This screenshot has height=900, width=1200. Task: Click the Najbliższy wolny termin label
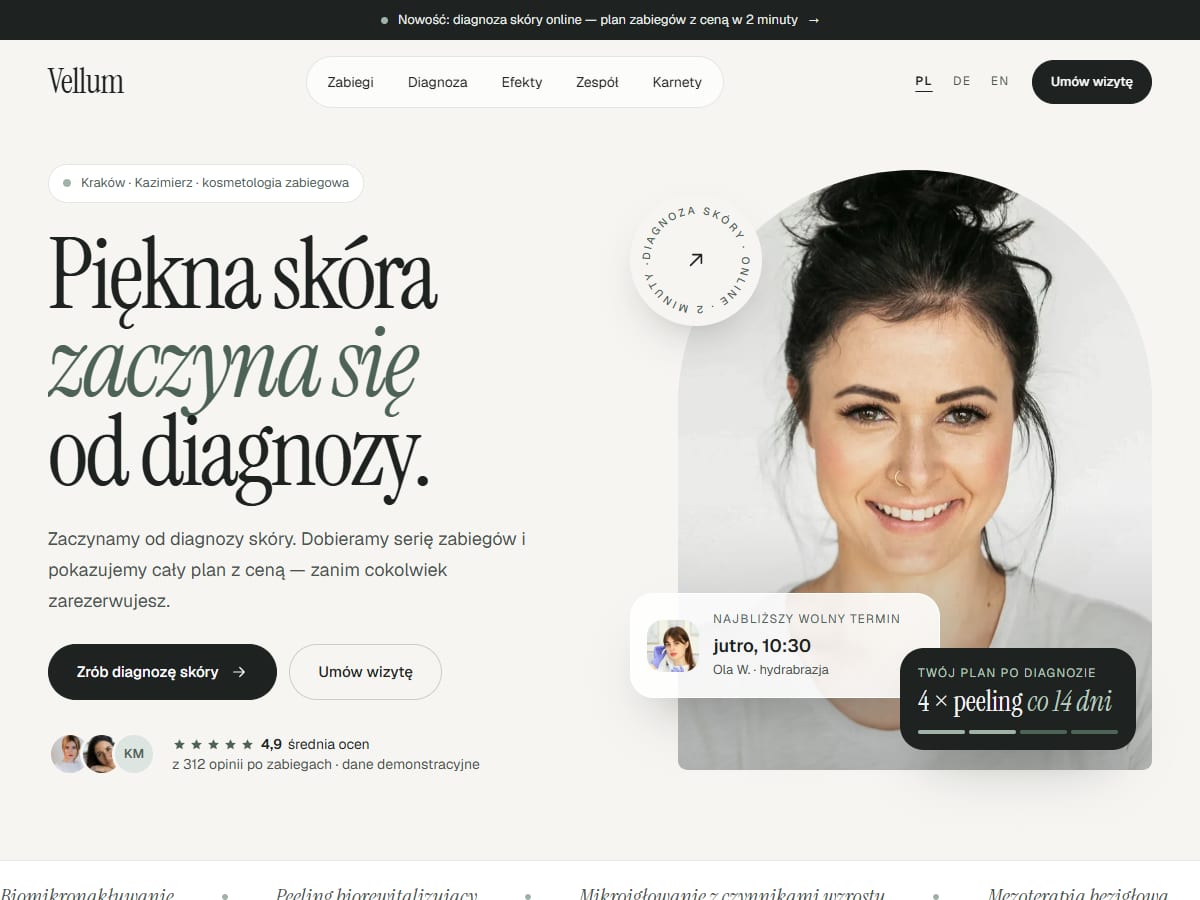[x=807, y=619]
